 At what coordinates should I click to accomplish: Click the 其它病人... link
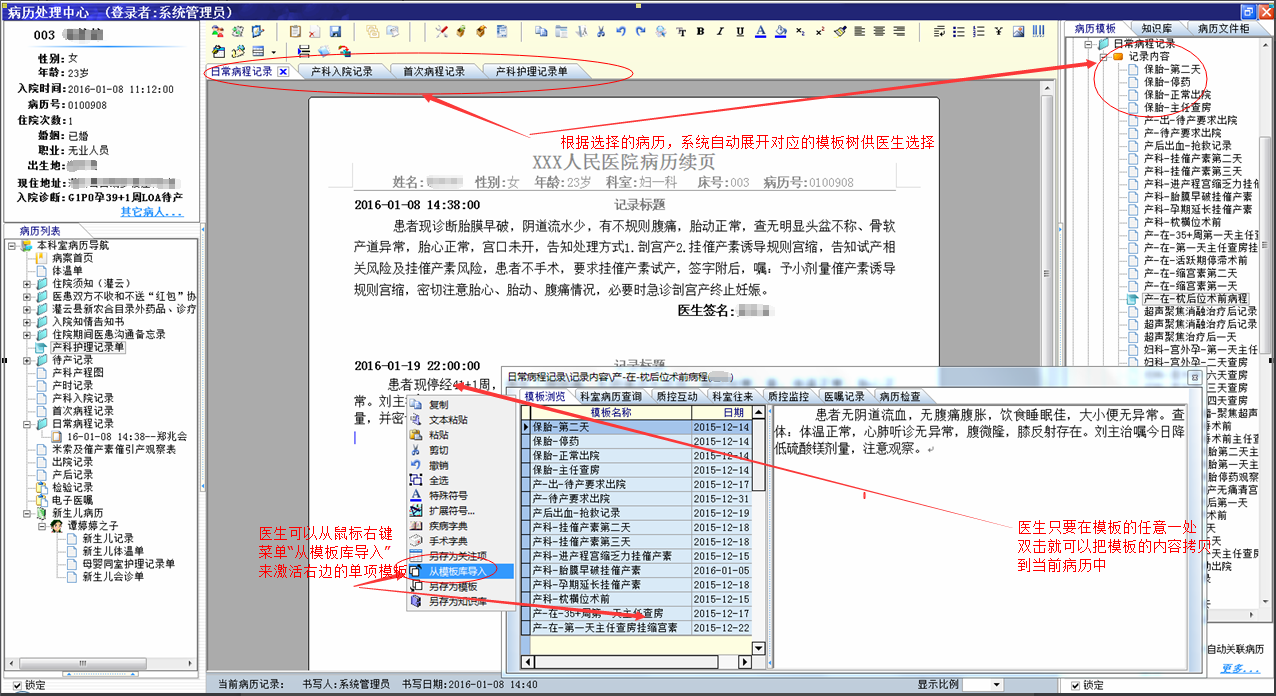[151, 212]
